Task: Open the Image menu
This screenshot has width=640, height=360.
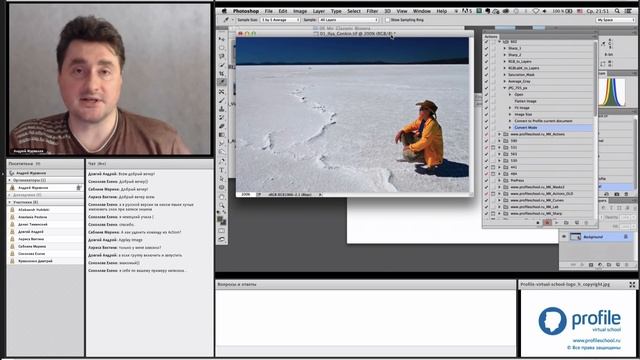Action: pyautogui.click(x=300, y=11)
